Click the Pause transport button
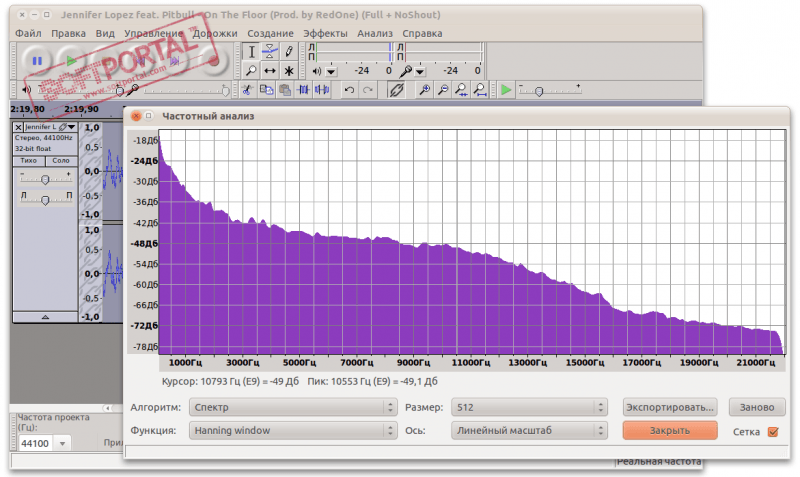This screenshot has height=477, width=800. (37, 61)
